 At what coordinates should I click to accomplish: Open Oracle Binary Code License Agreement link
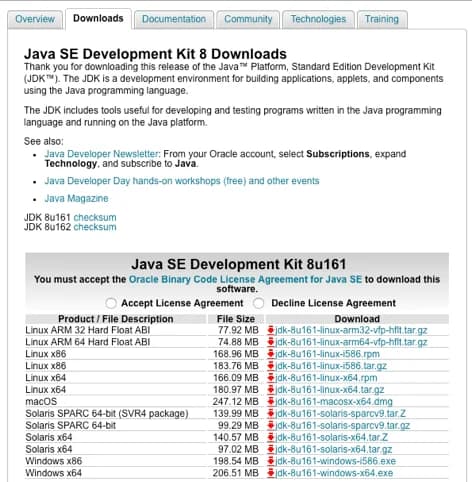pos(245,279)
